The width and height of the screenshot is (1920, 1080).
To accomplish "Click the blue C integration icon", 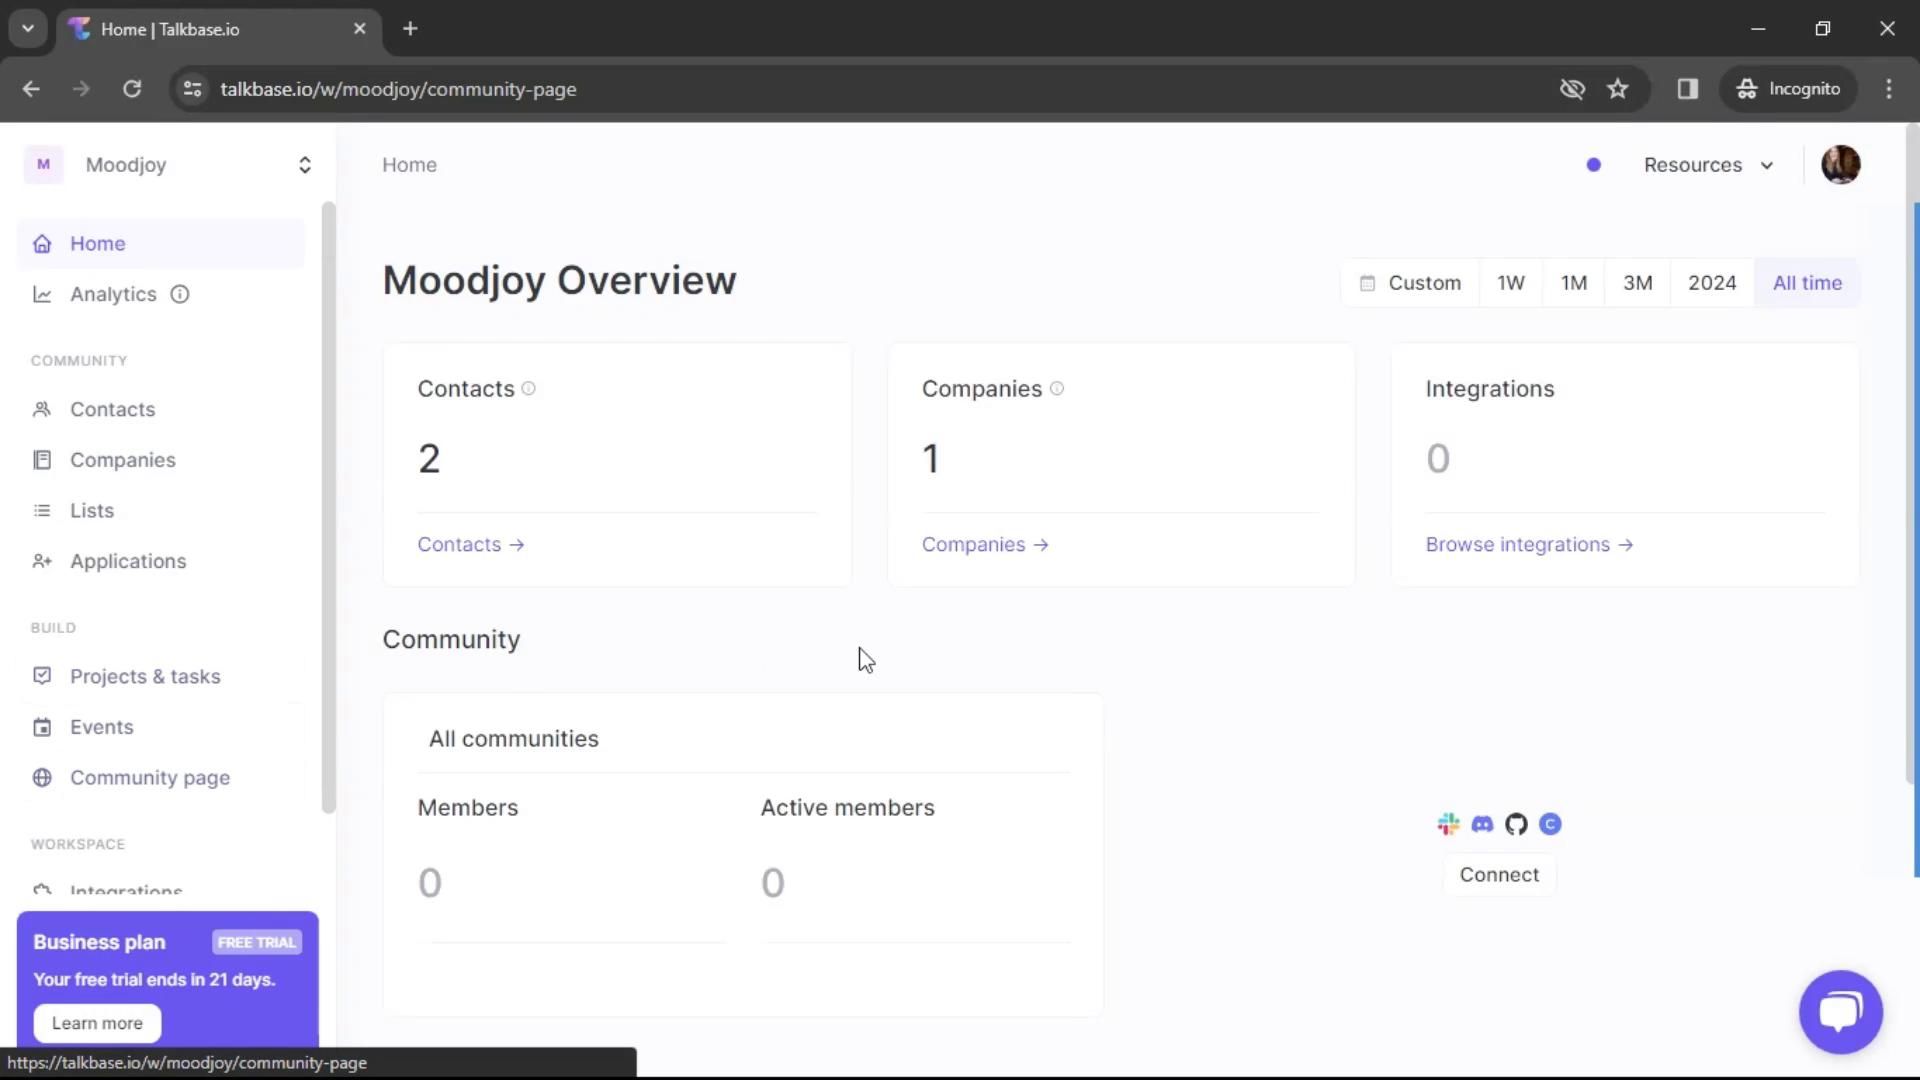I will tap(1550, 824).
